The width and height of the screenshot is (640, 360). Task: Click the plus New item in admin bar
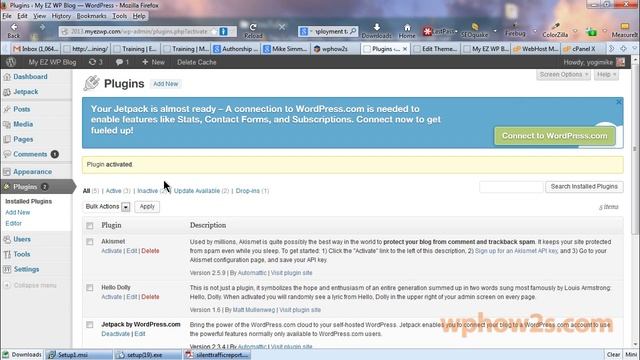point(153,62)
